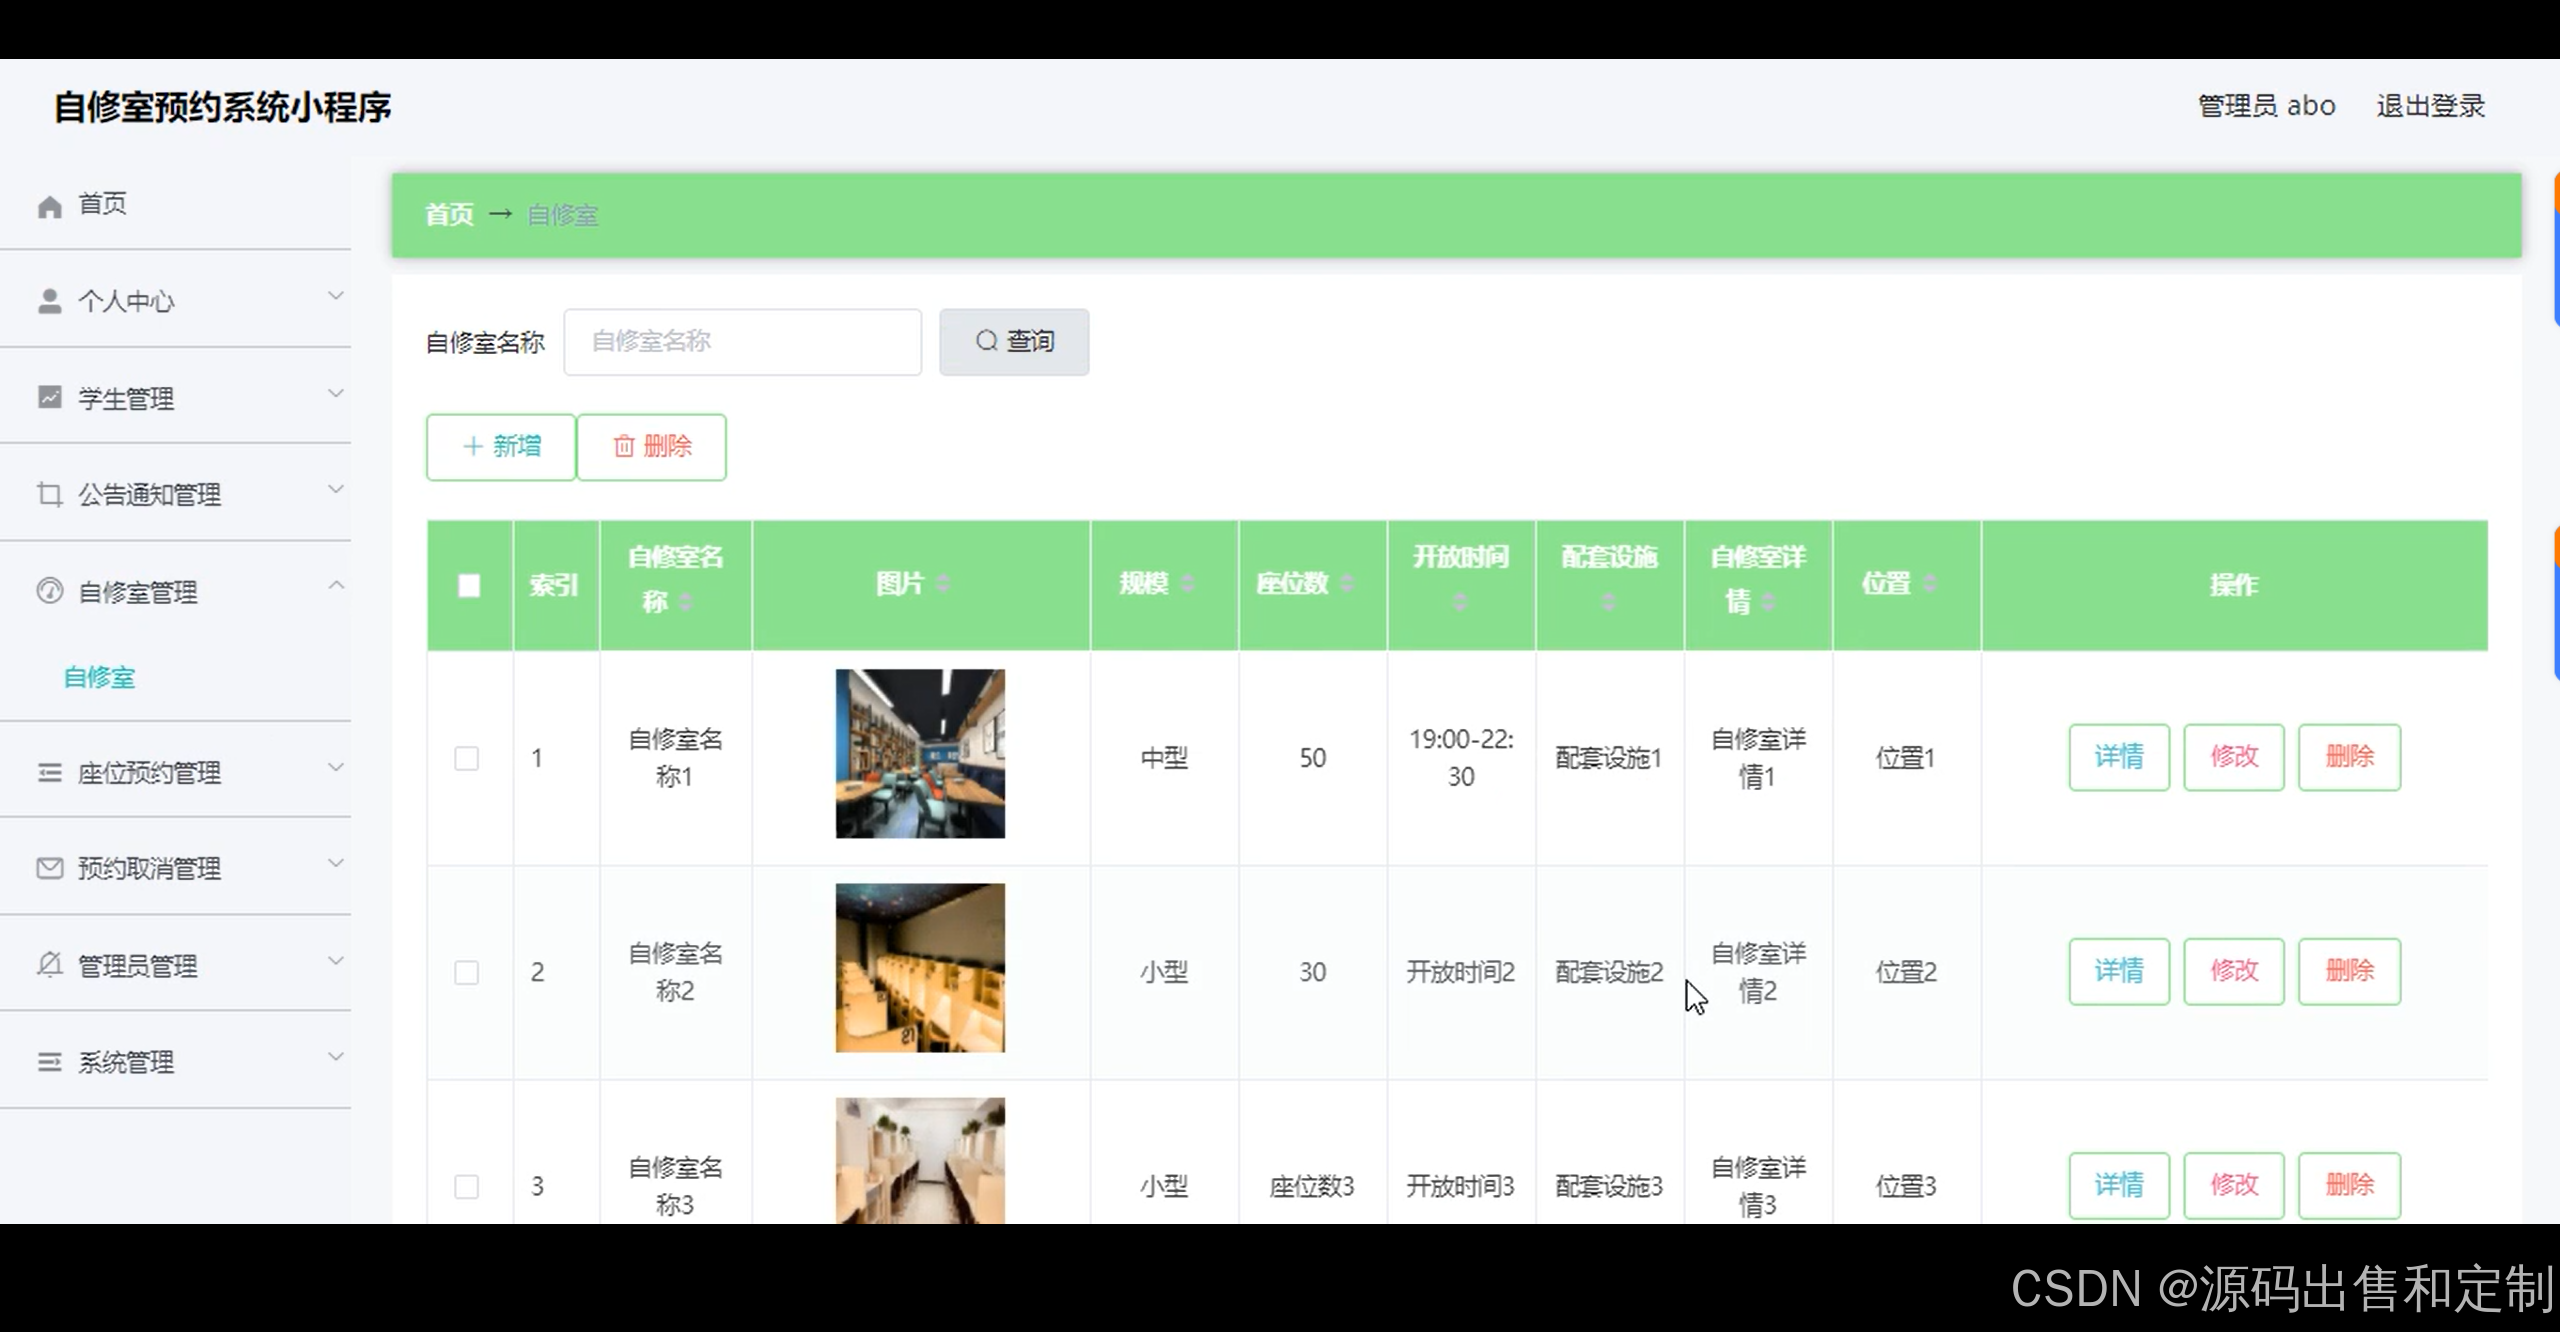Toggle the select-all checkbox in table header
Screen dimensions: 2560x1332
469,585
